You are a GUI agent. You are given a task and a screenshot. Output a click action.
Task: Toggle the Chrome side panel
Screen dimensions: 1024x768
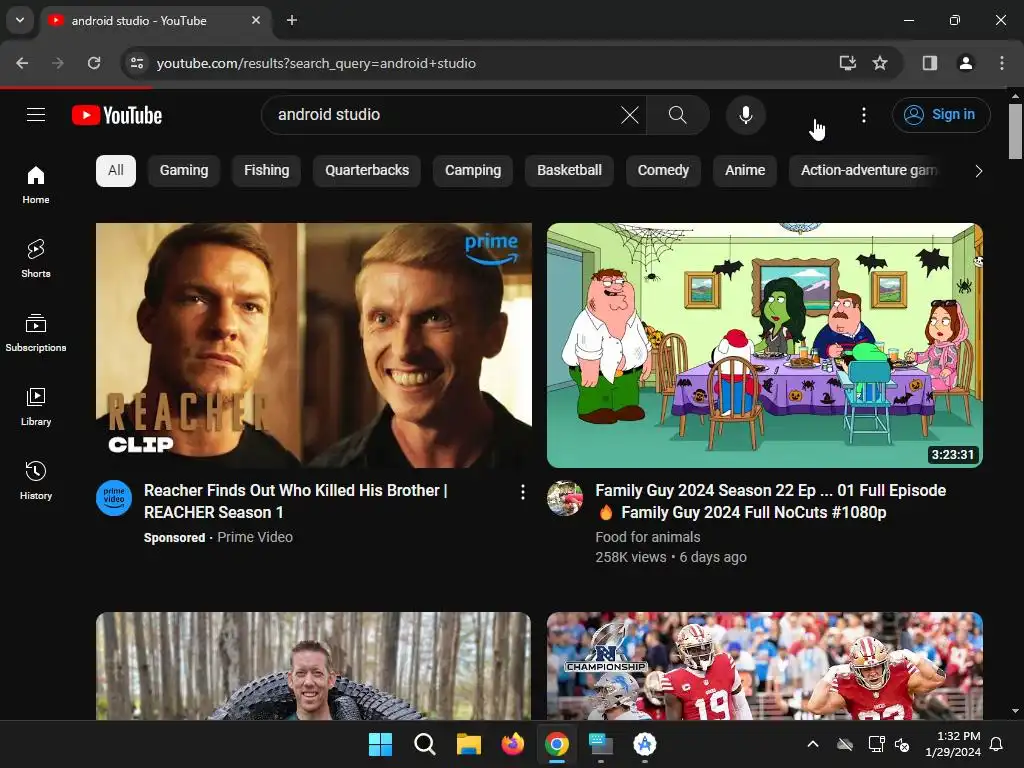(929, 63)
